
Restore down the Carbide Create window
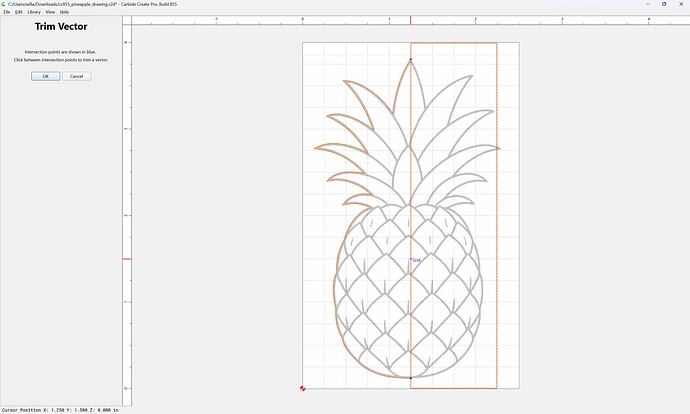pyautogui.click(x=664, y=4)
